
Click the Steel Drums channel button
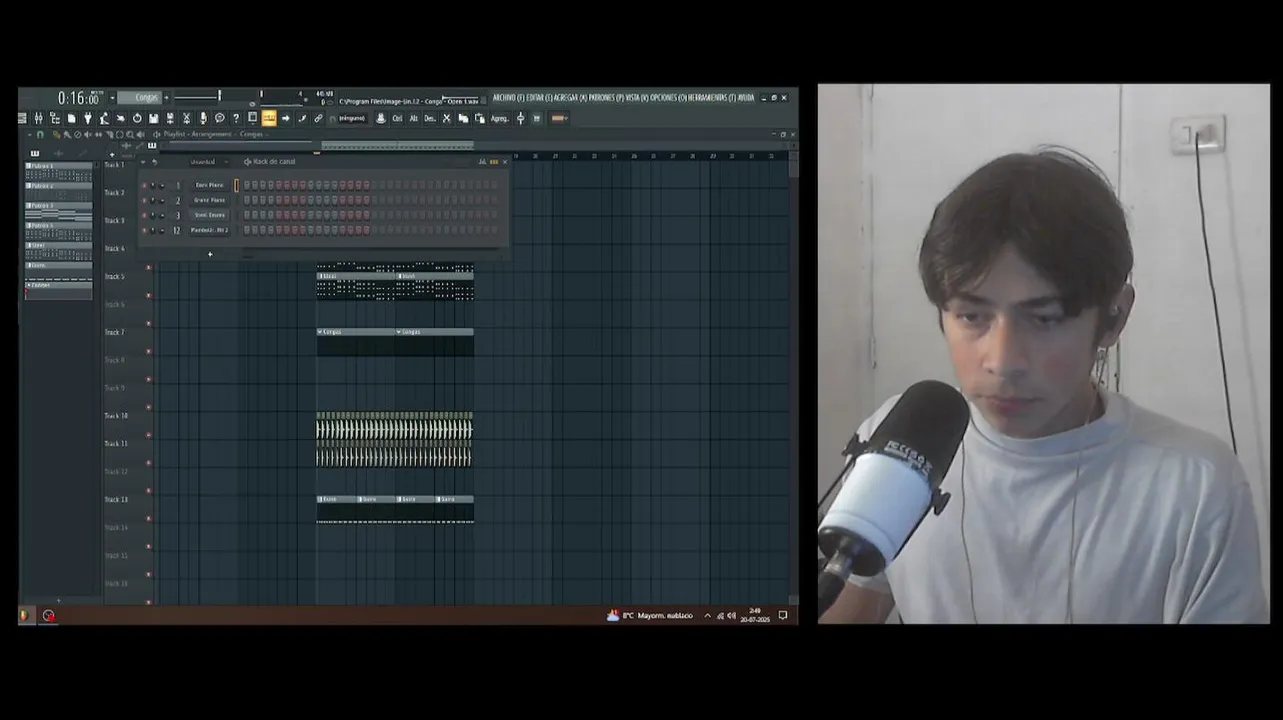[x=210, y=215]
